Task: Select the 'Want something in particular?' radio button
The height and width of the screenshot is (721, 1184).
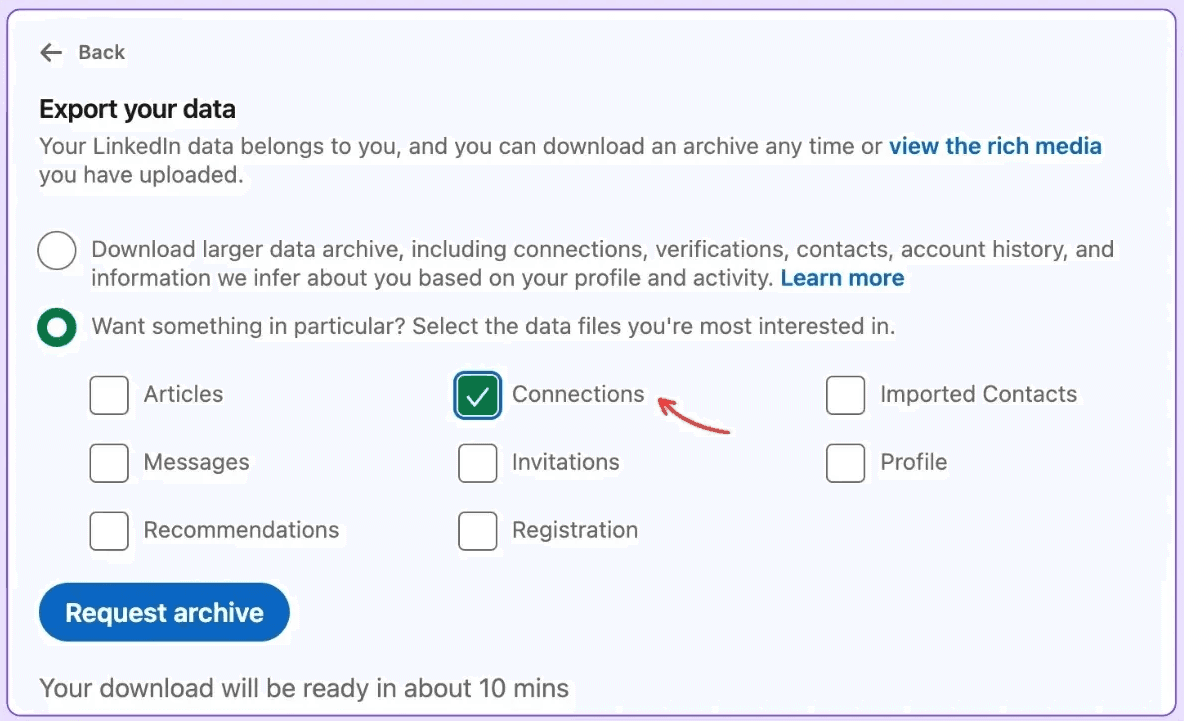Action: [x=57, y=327]
